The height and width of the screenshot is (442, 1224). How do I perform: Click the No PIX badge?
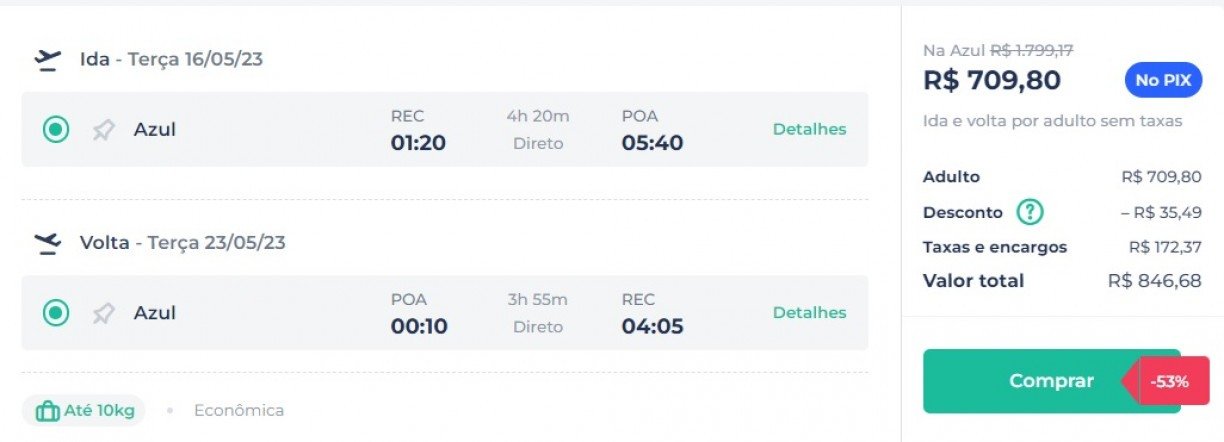1162,80
